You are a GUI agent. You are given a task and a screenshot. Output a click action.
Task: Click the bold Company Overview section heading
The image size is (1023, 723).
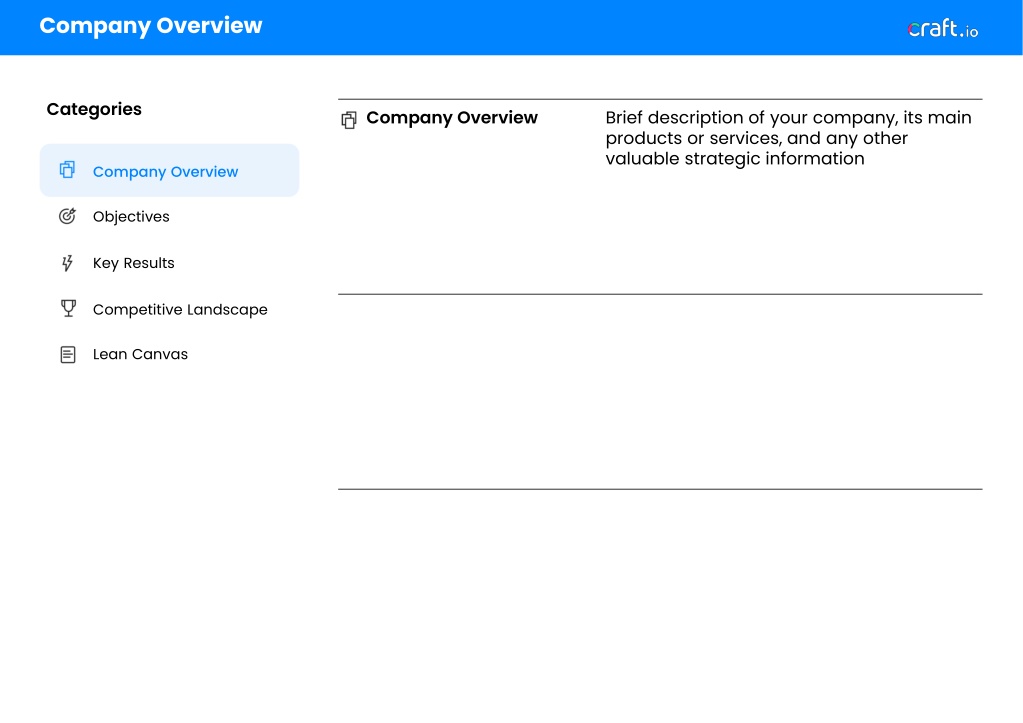[x=452, y=118]
